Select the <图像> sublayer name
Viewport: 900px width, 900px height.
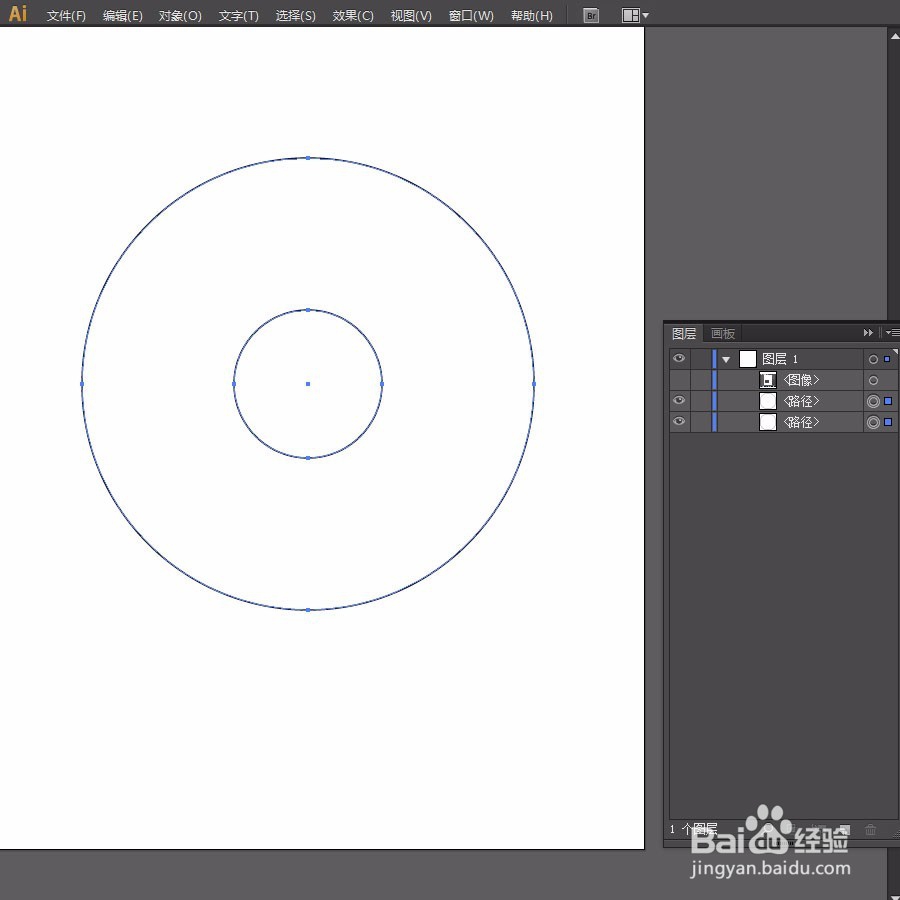click(801, 380)
